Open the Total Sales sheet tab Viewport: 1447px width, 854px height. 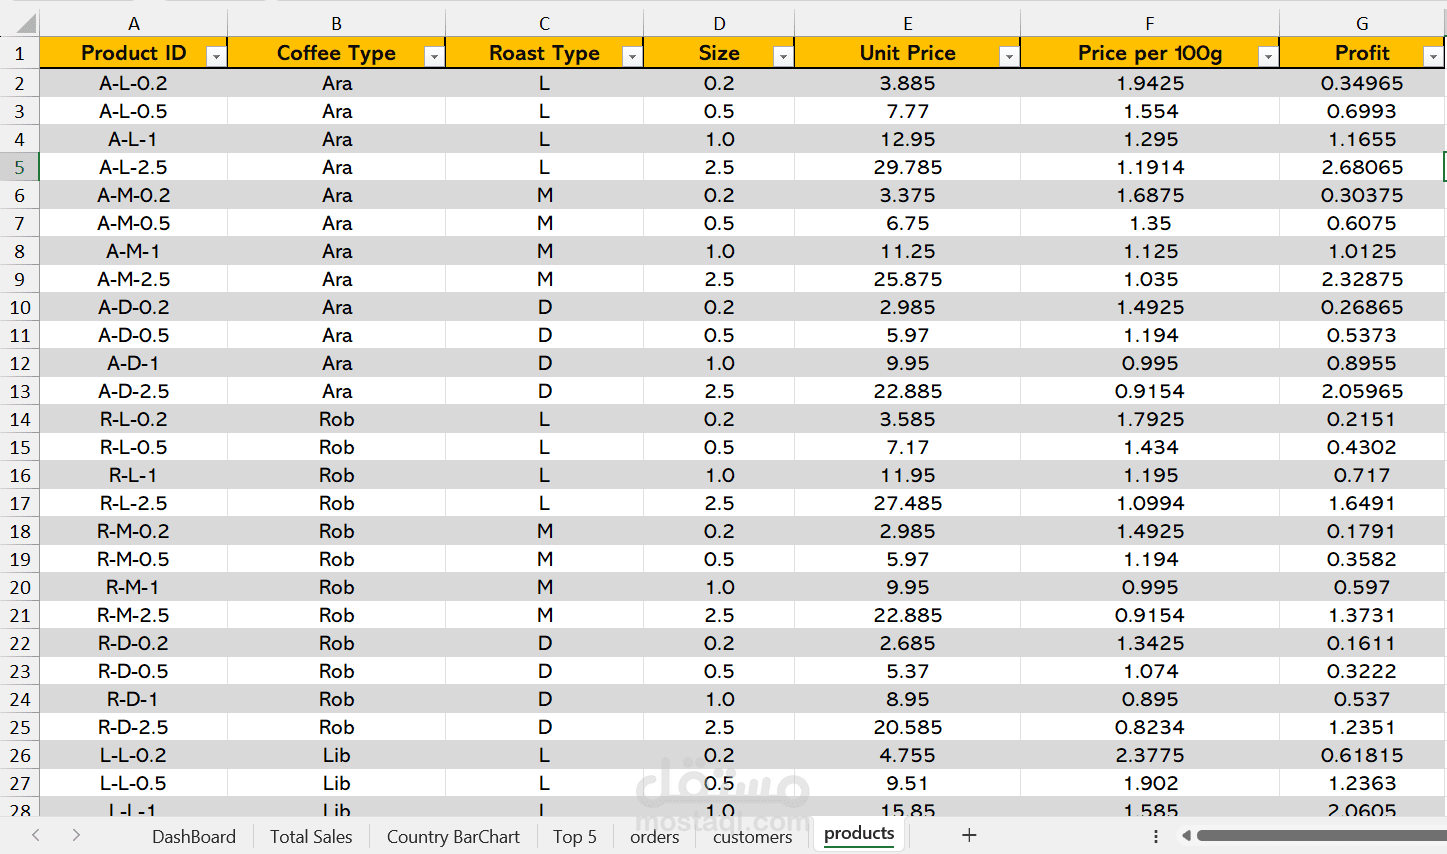pos(311,837)
